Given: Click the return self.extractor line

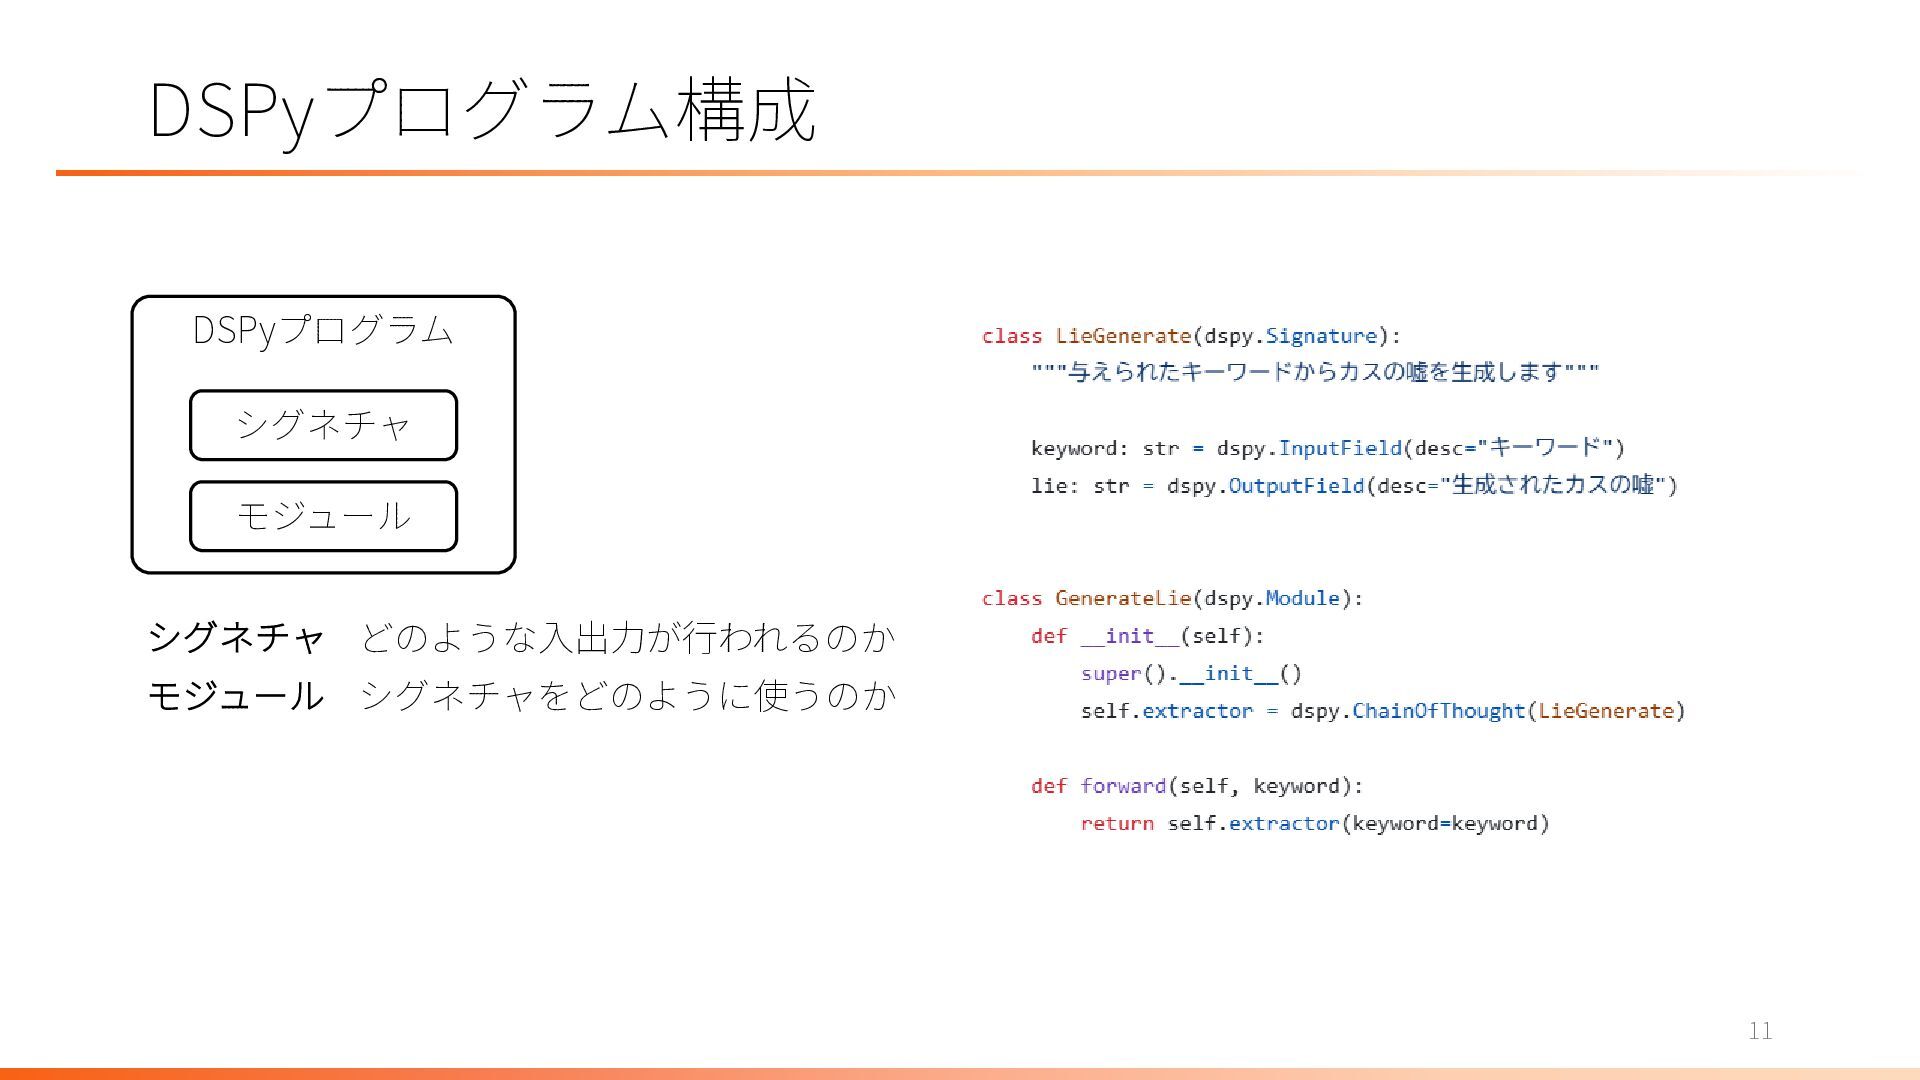Looking at the screenshot, I should 1314,824.
